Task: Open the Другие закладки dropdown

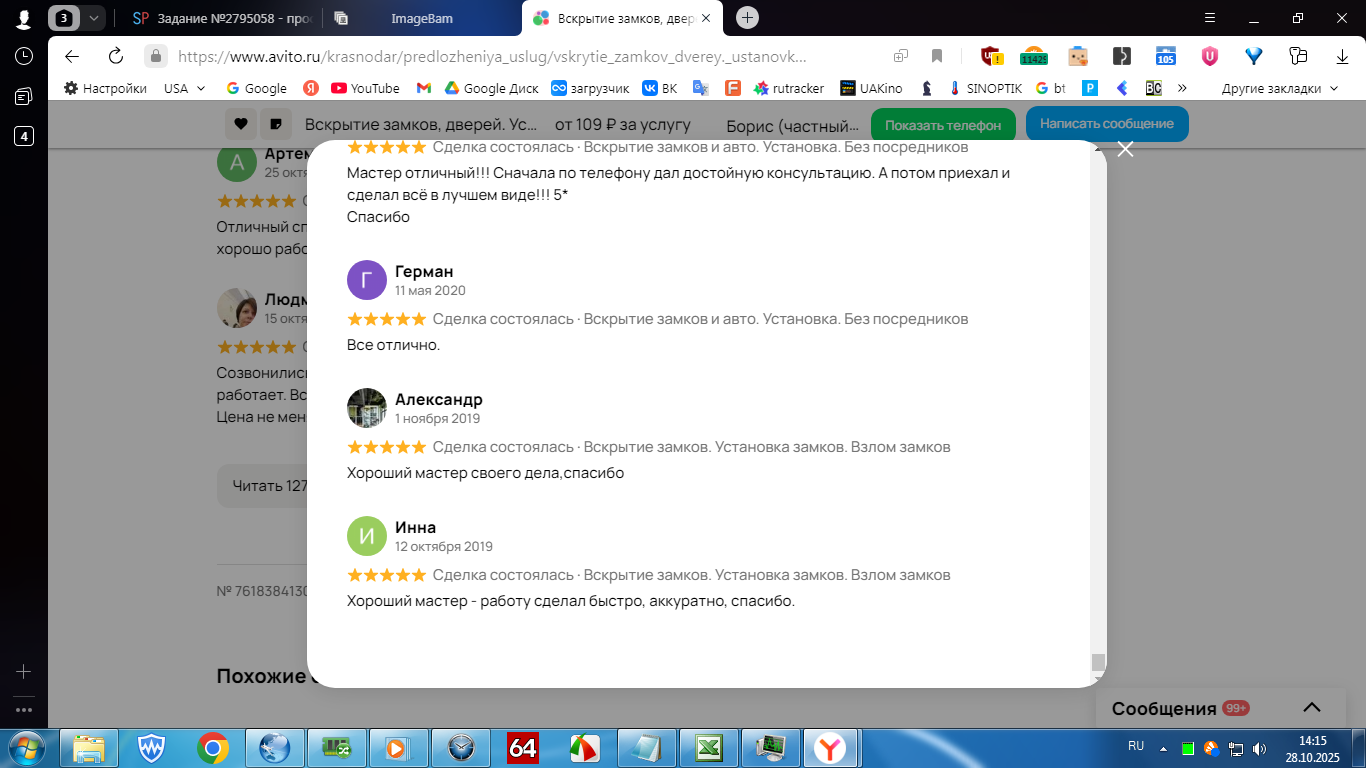Action: (1279, 88)
